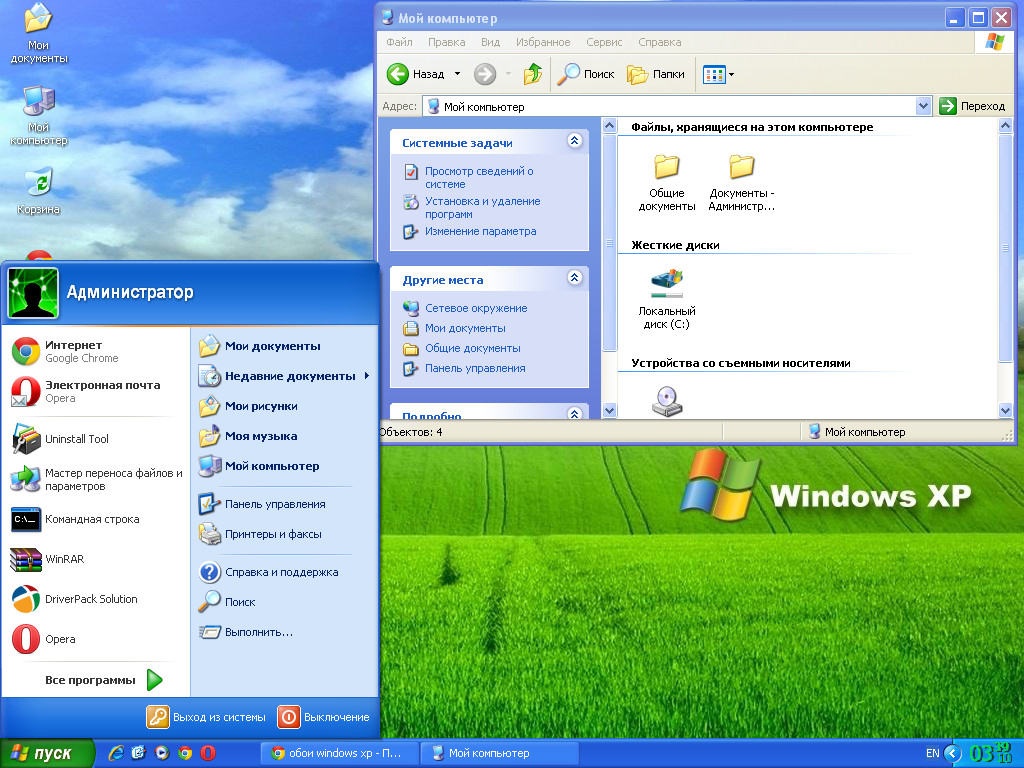This screenshot has height=768, width=1024.
Task: Open the Back button history dropdown arrow
Action: point(457,74)
